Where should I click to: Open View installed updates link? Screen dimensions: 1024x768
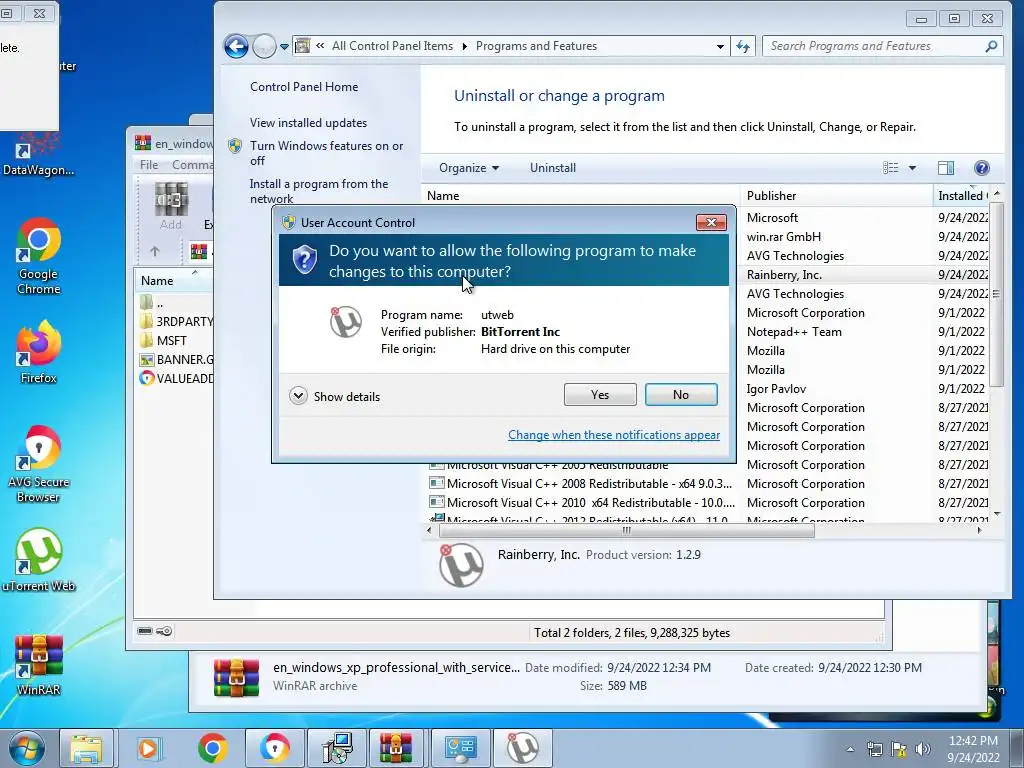[x=308, y=123]
